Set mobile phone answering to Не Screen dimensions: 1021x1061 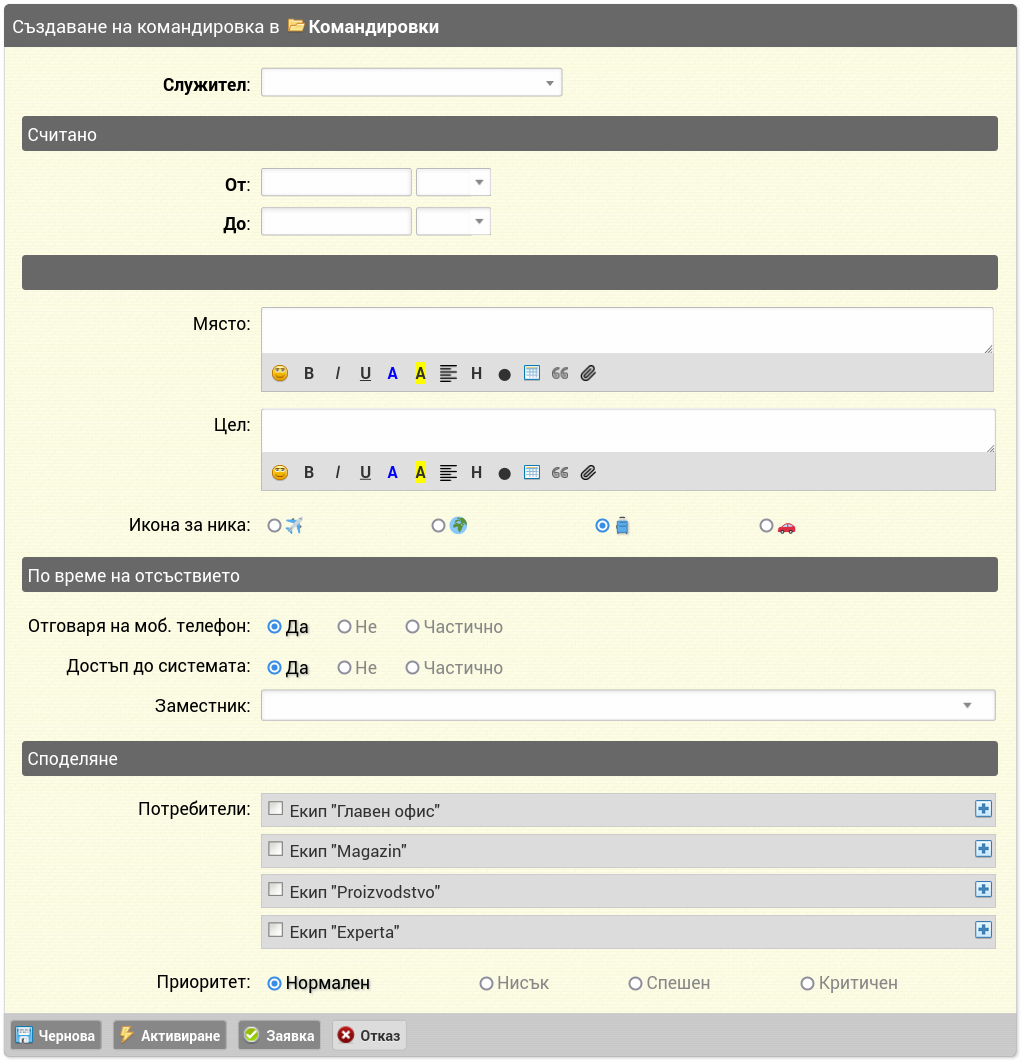(344, 627)
